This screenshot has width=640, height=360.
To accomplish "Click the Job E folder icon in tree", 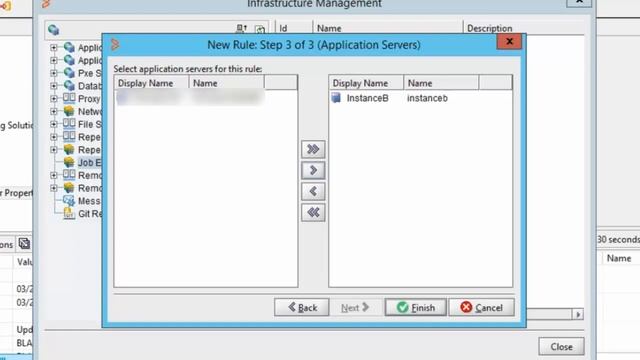I will [69, 162].
